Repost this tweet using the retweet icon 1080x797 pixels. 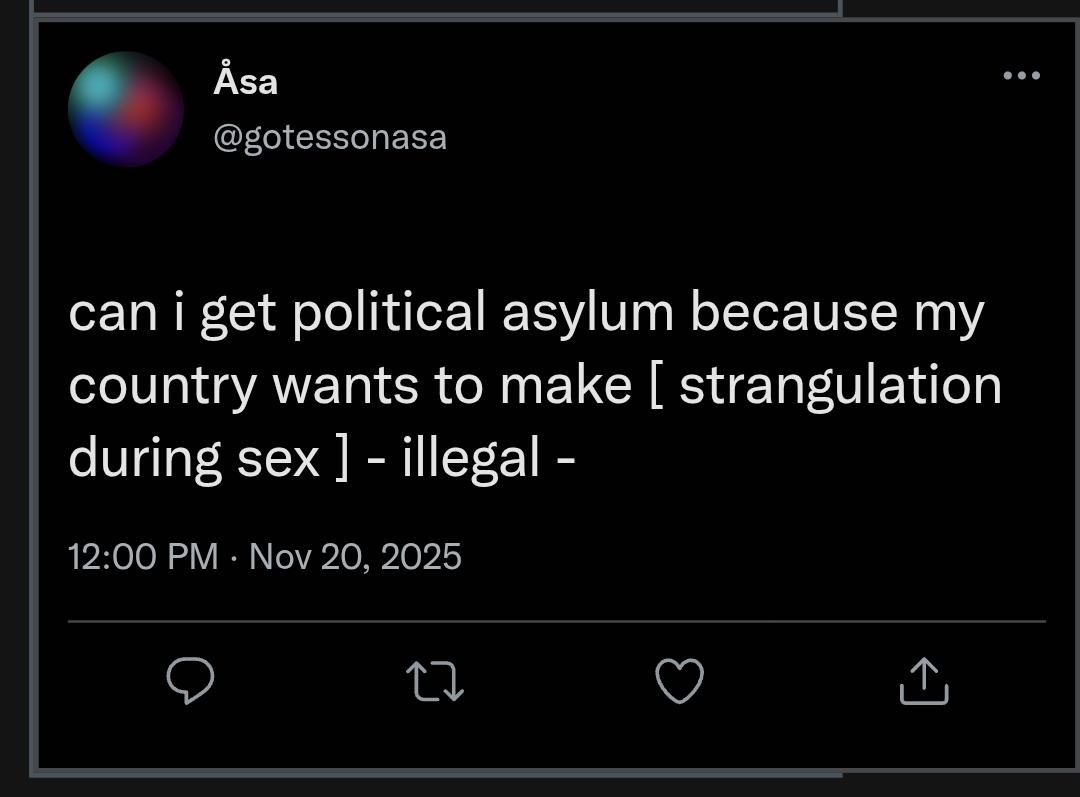(x=435, y=682)
